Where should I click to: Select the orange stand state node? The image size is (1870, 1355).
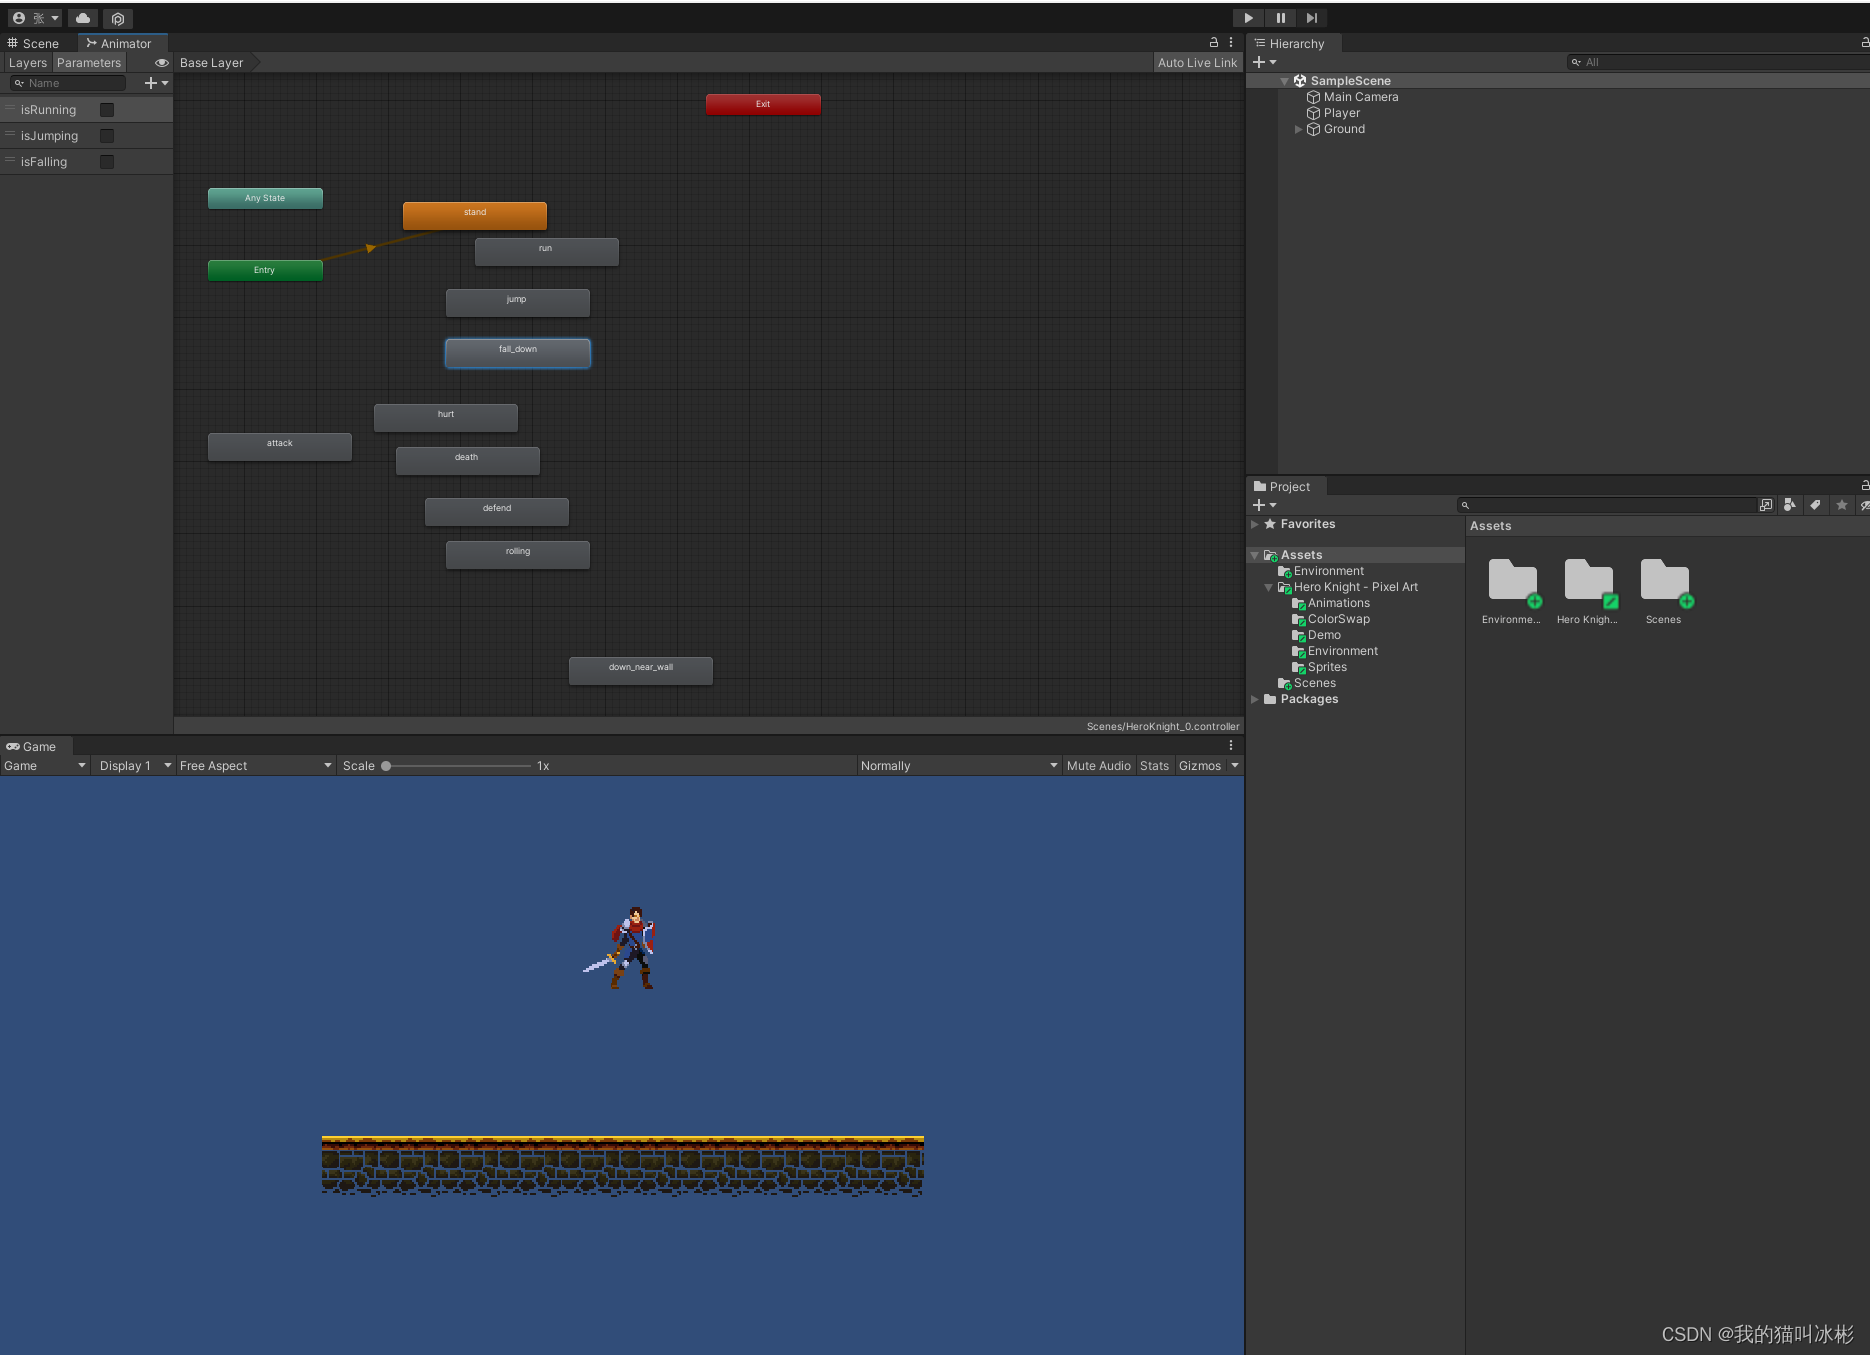pyautogui.click(x=475, y=216)
